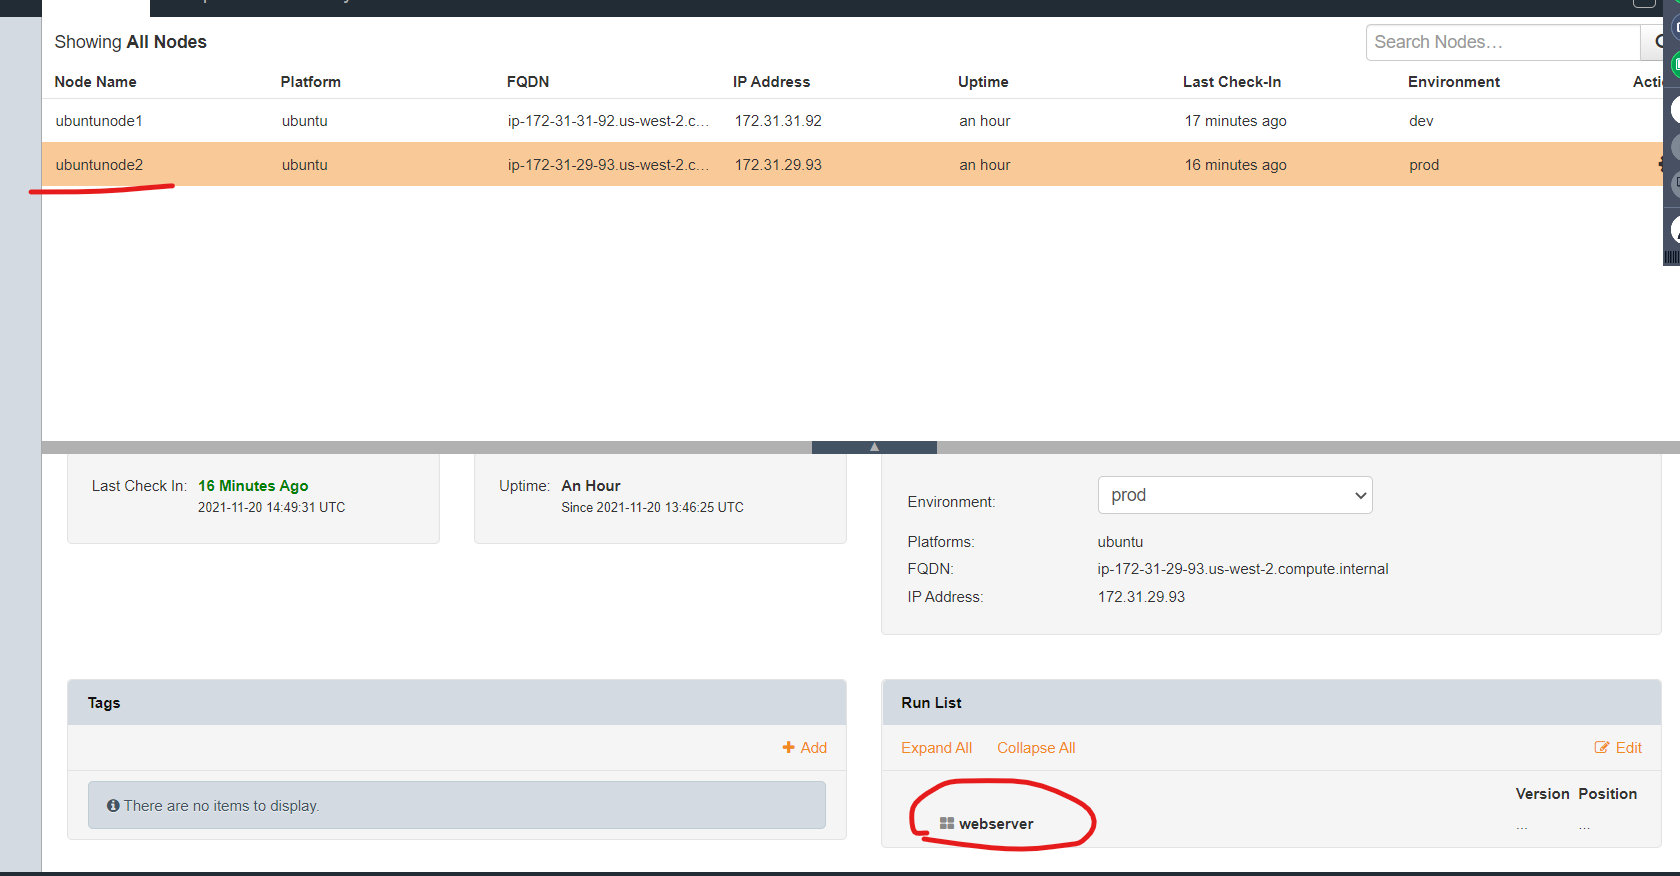Click the 'An Hour' uptime value in details

[x=591, y=486]
